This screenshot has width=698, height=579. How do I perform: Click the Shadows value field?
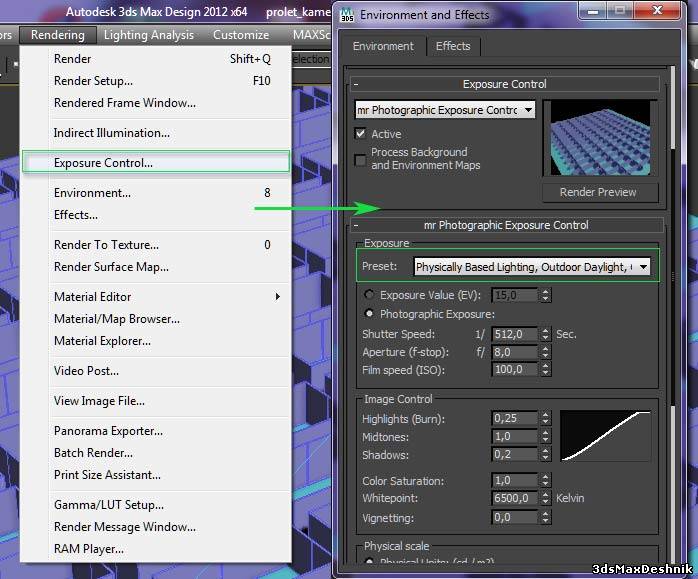[515, 454]
